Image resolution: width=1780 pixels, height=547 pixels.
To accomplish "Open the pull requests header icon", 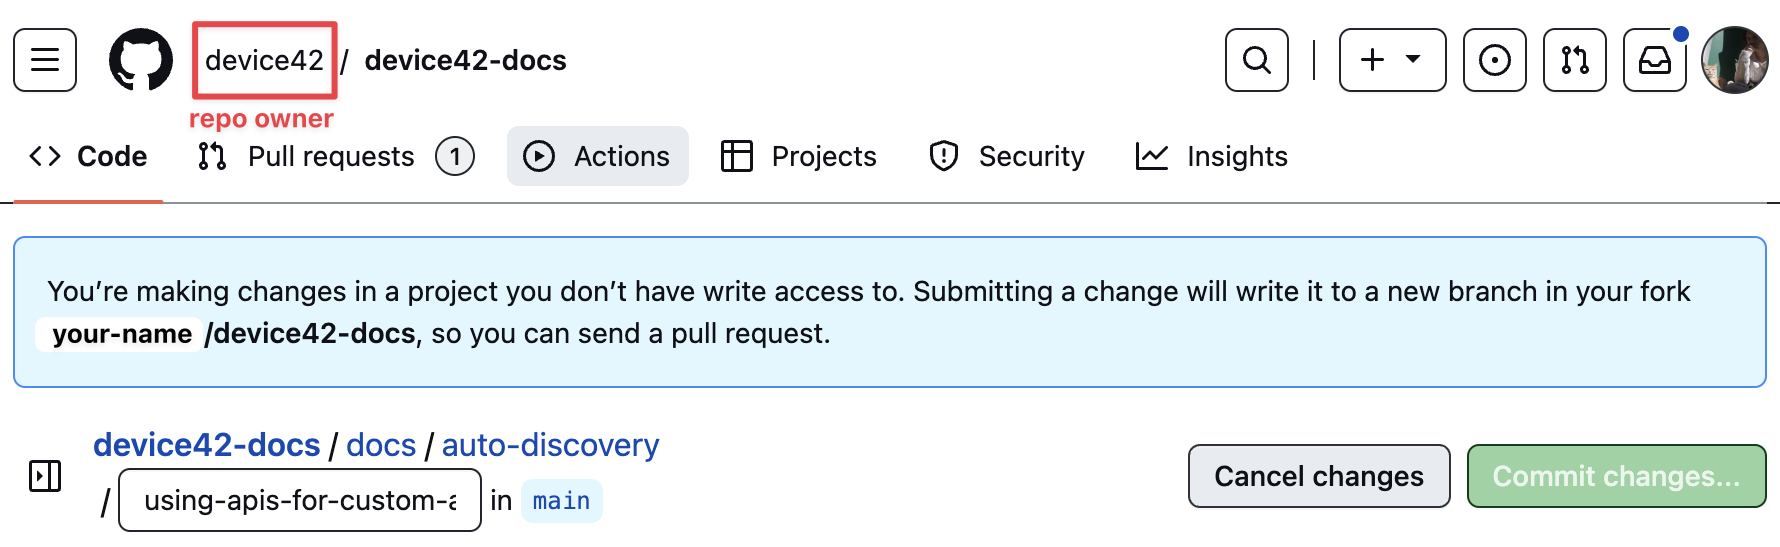I will tap(1574, 60).
